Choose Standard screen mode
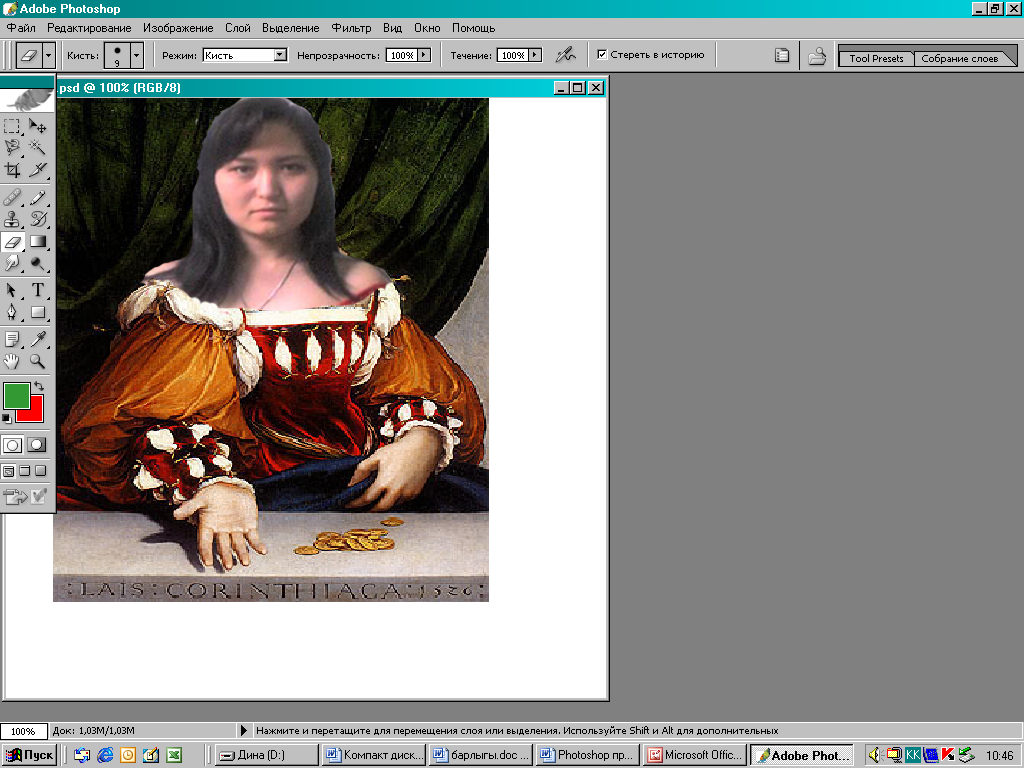 click(8, 471)
